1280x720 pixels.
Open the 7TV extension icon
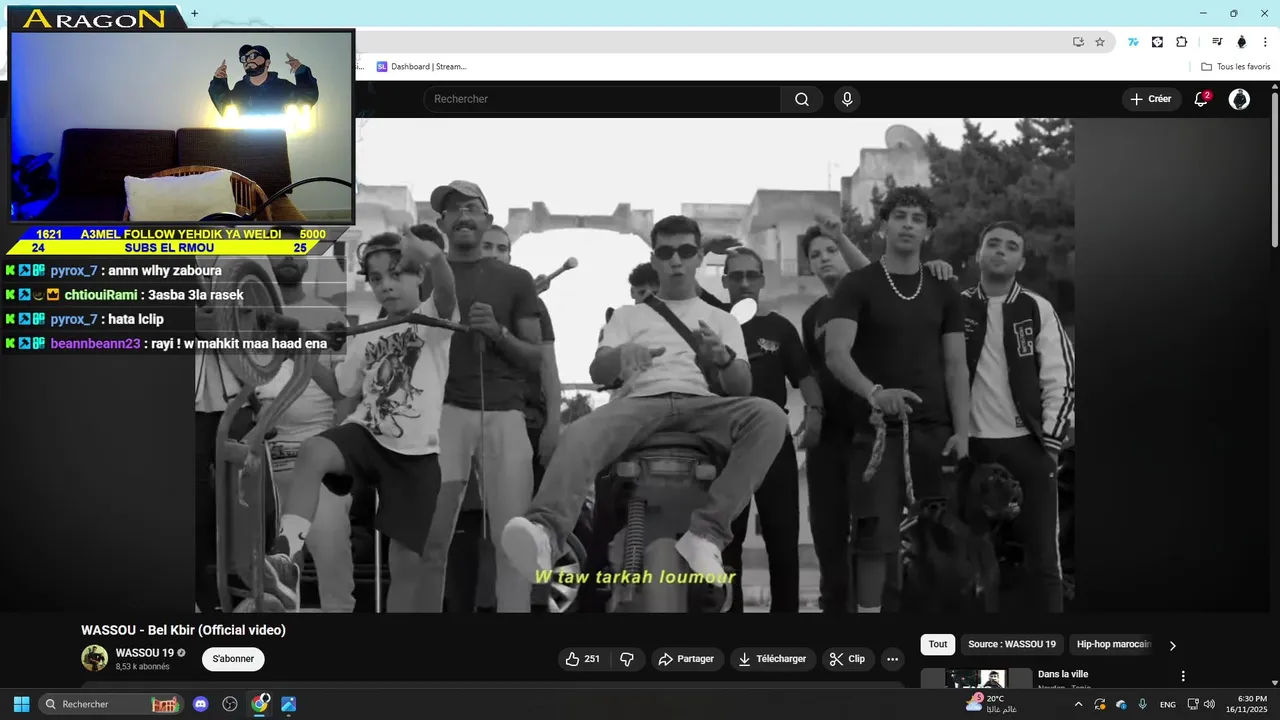click(x=1133, y=42)
